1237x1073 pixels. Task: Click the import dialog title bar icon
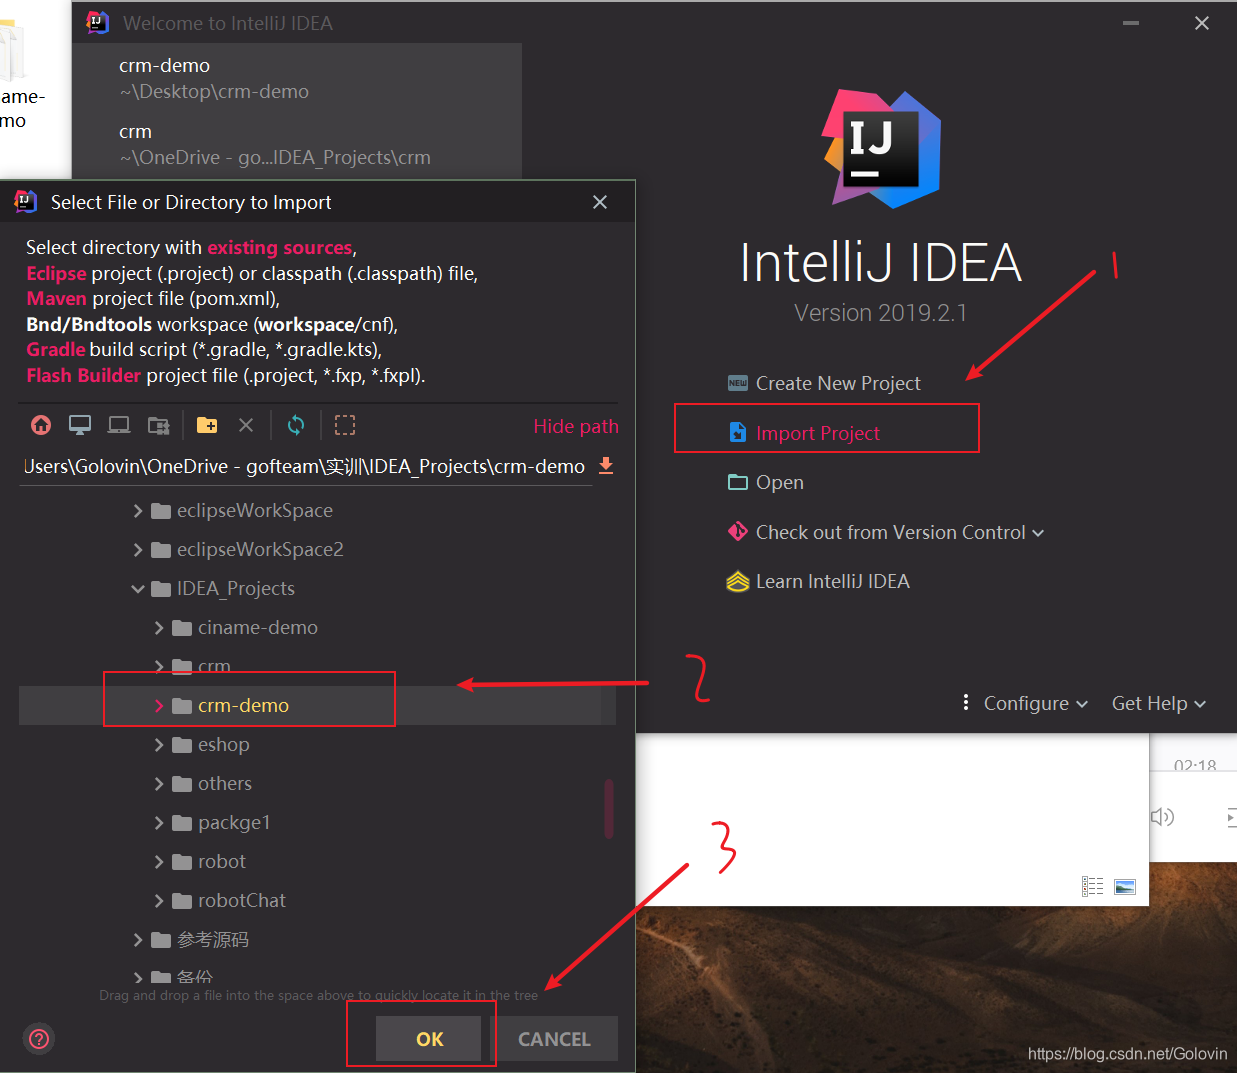(x=26, y=202)
